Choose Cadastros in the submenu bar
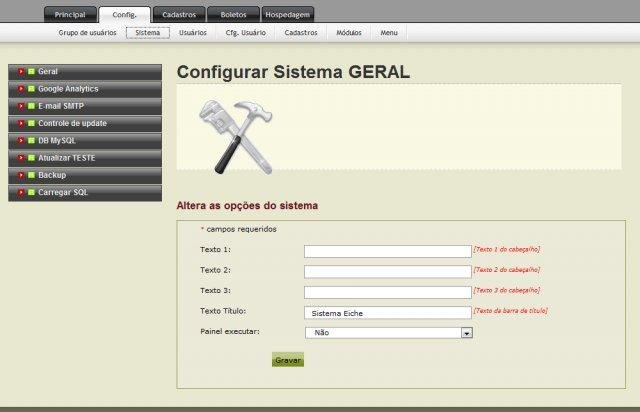The image size is (640, 412). coord(301,33)
